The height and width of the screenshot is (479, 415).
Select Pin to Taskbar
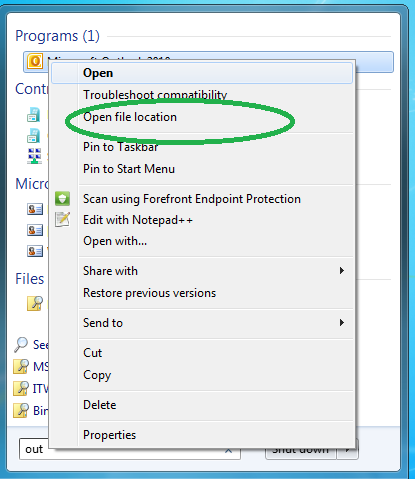pyautogui.click(x=121, y=147)
